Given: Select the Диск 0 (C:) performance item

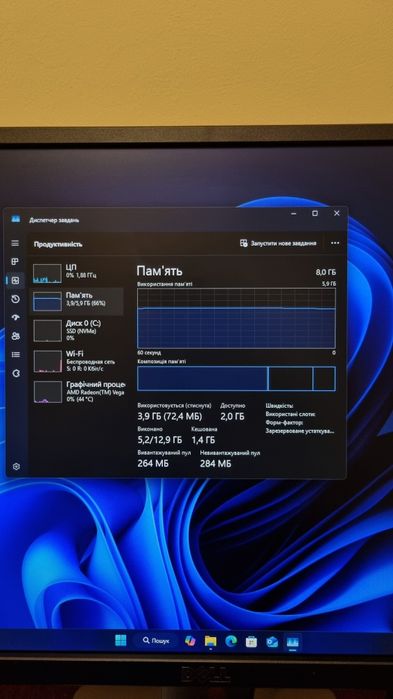Looking at the screenshot, I should pos(76,330).
